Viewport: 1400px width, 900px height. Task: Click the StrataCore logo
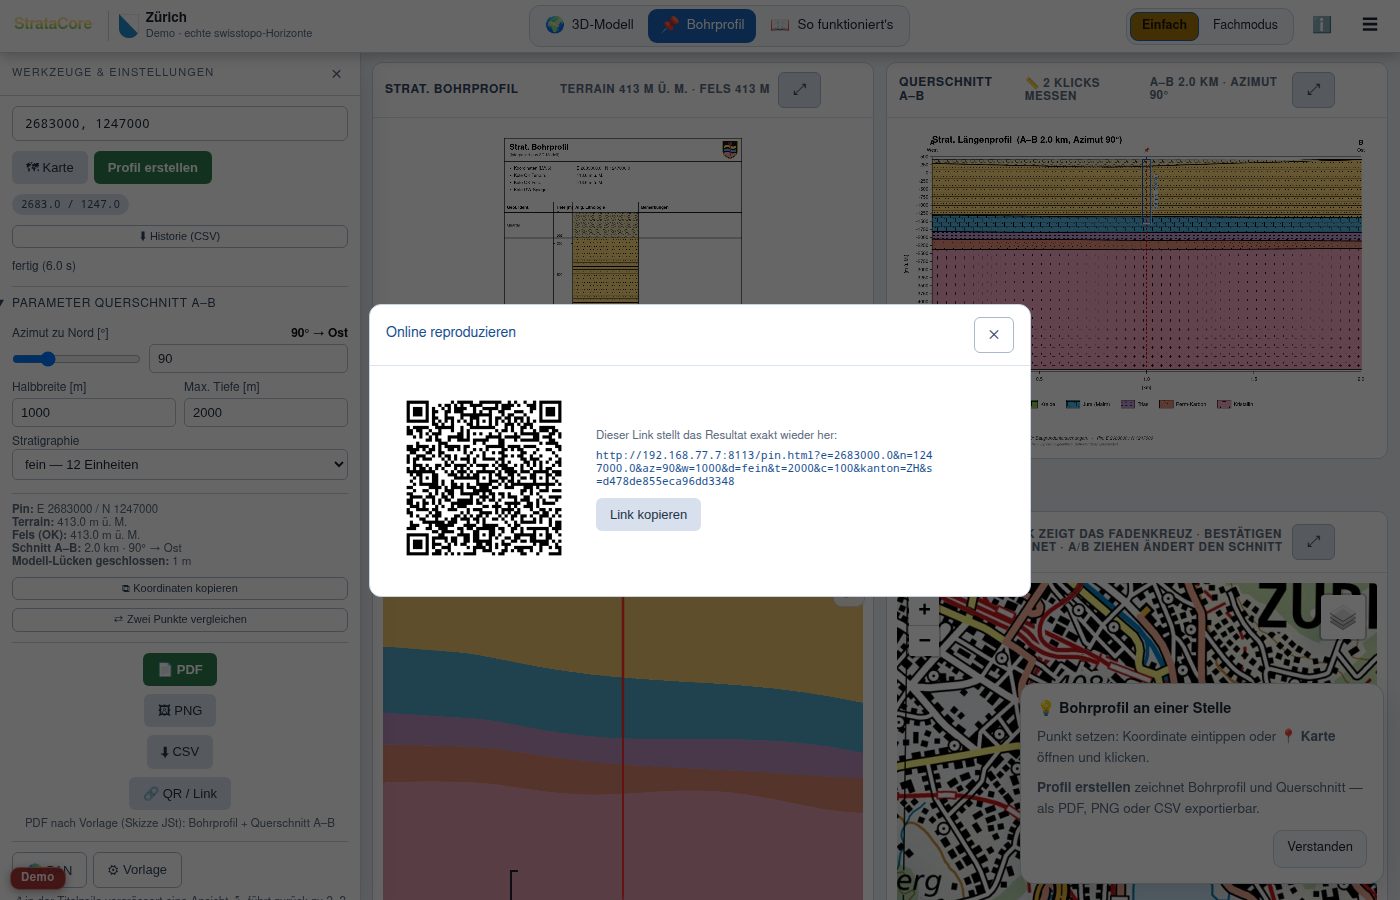coord(53,24)
